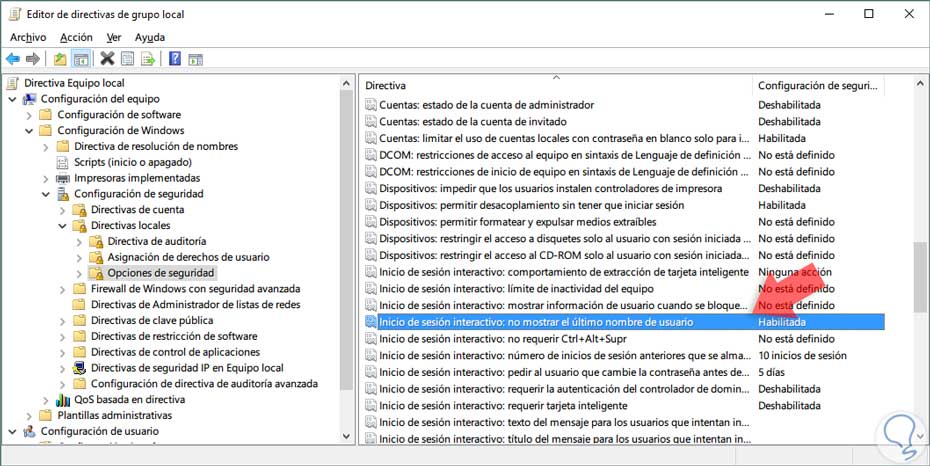This screenshot has width=930, height=466.
Task: Go up one level folder icon
Action: click(60, 59)
